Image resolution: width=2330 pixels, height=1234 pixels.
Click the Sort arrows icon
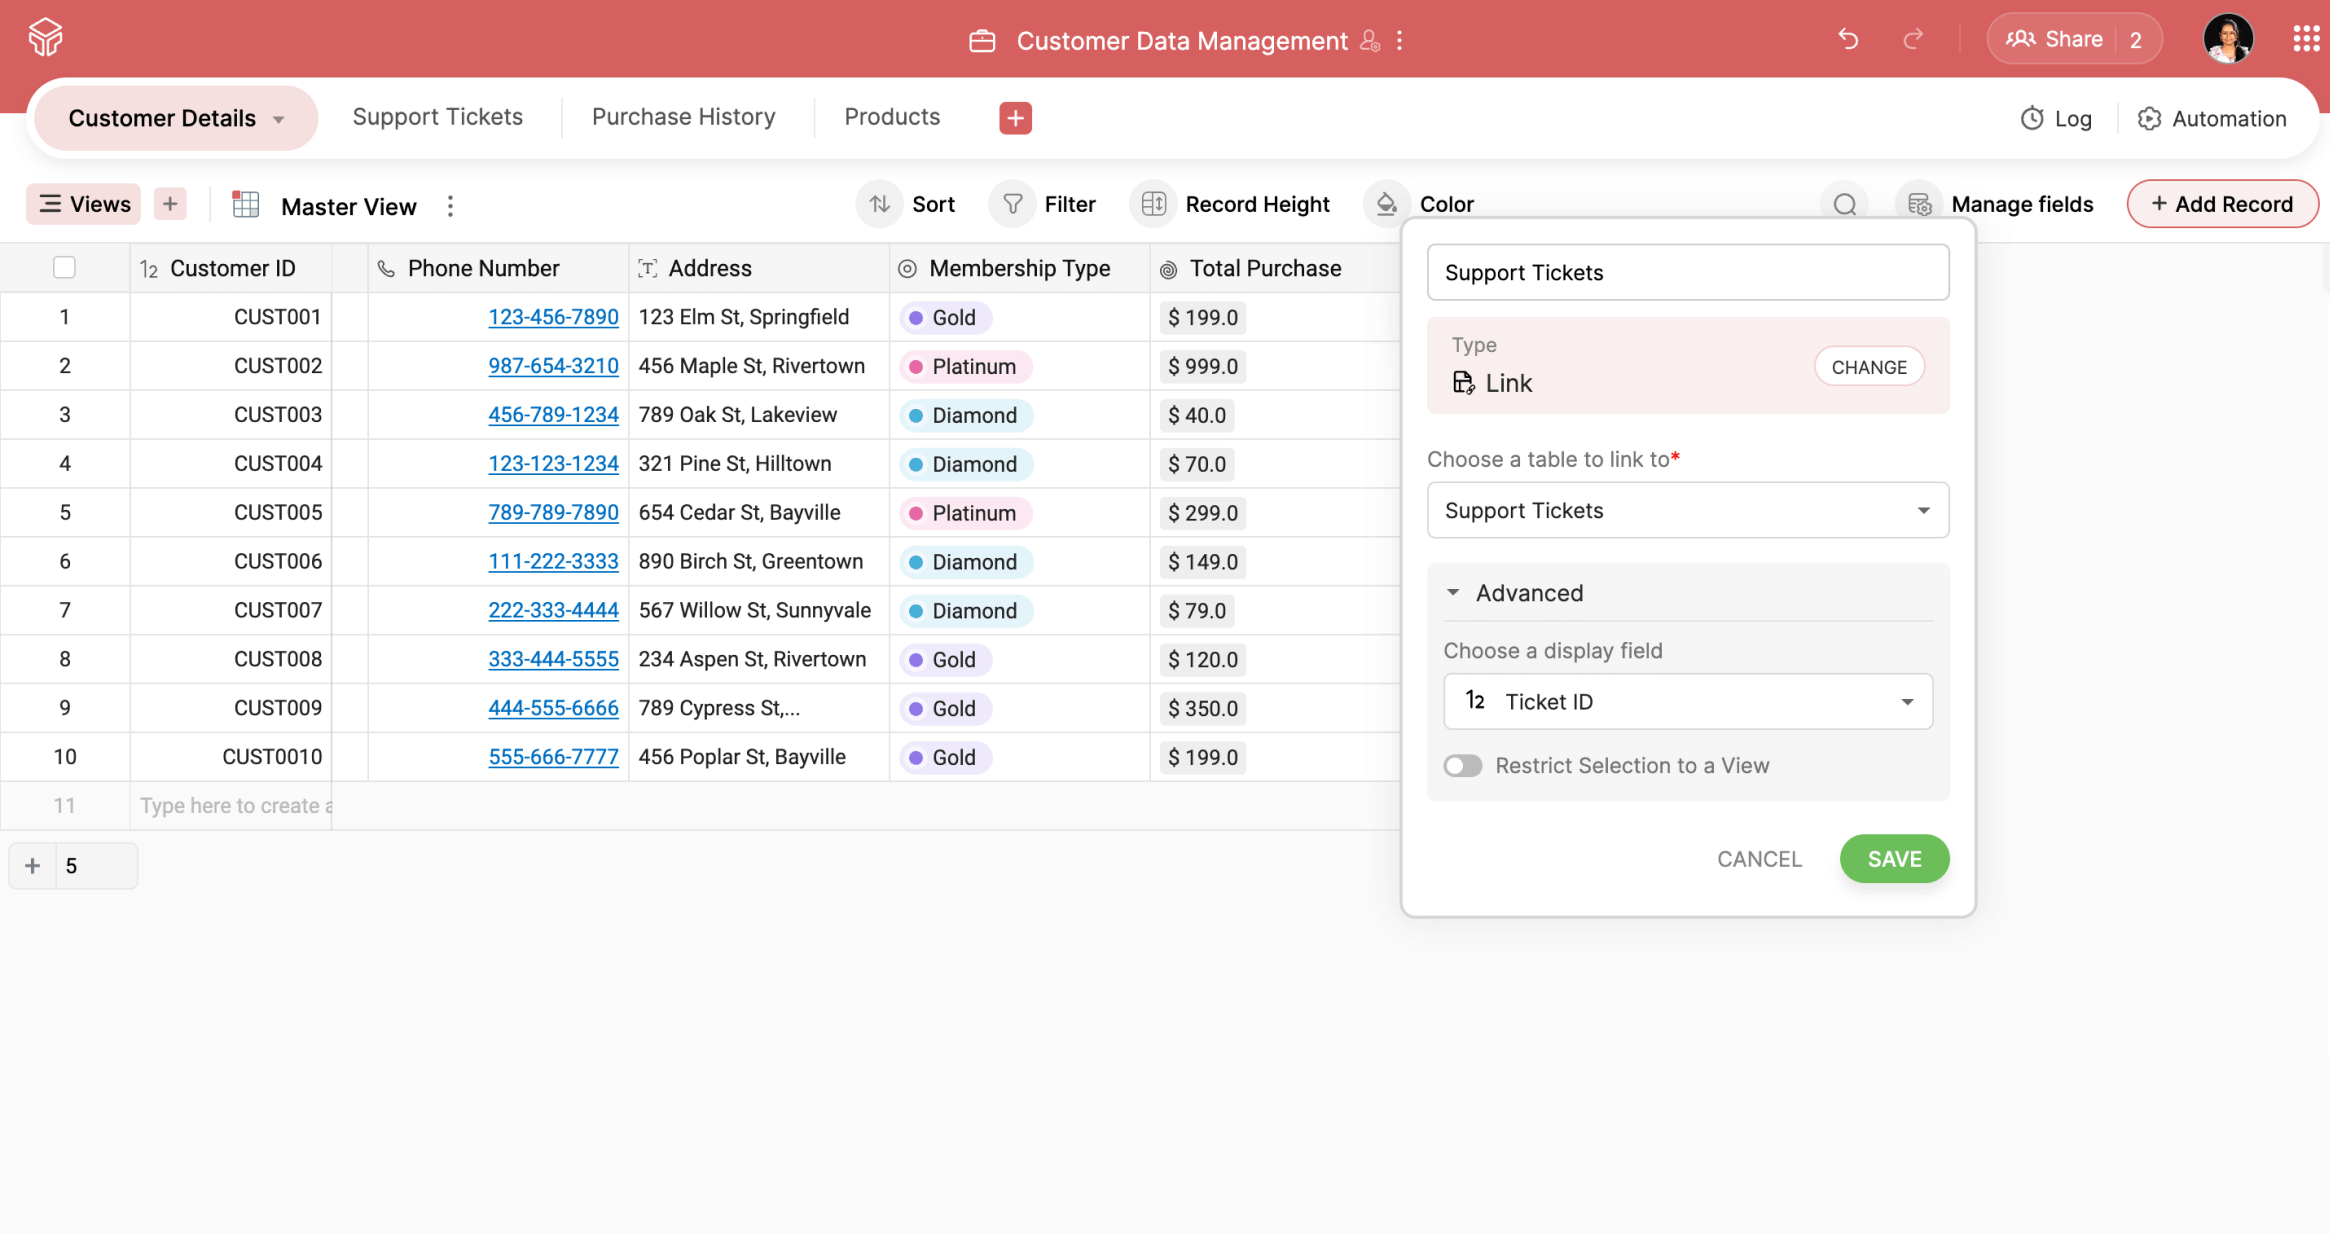point(880,204)
